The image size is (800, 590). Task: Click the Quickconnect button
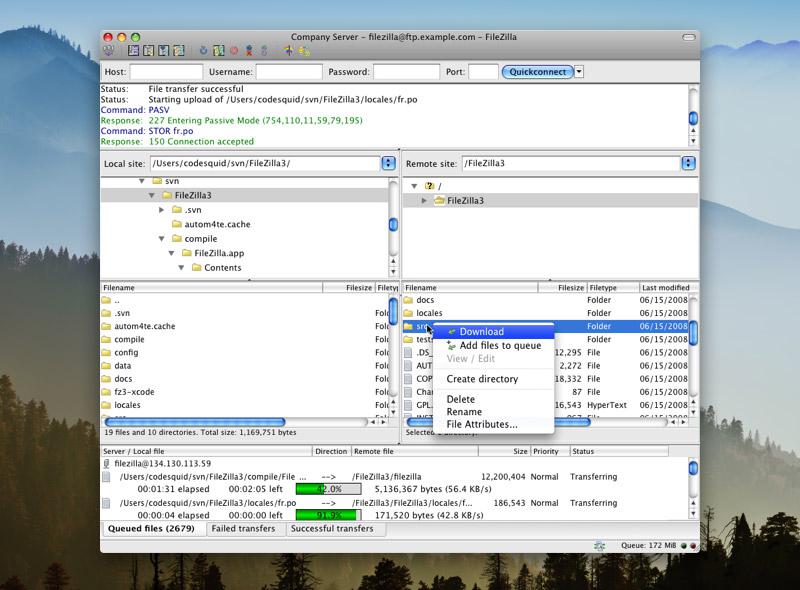point(537,72)
